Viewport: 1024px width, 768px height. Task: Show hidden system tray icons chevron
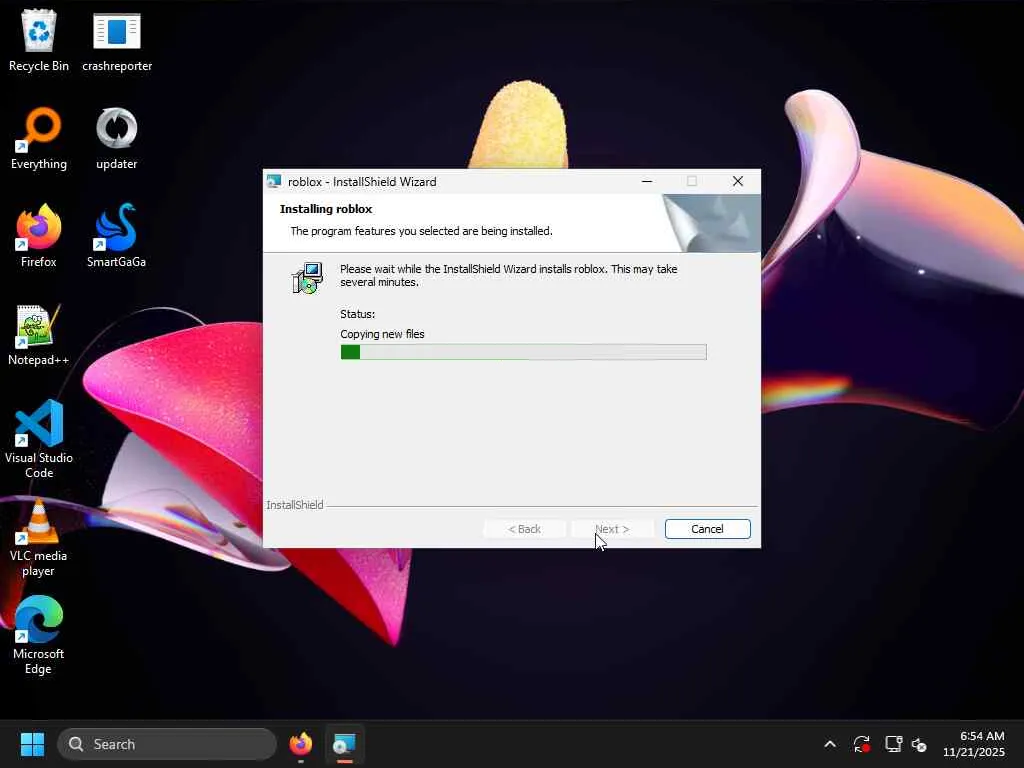tap(830, 744)
